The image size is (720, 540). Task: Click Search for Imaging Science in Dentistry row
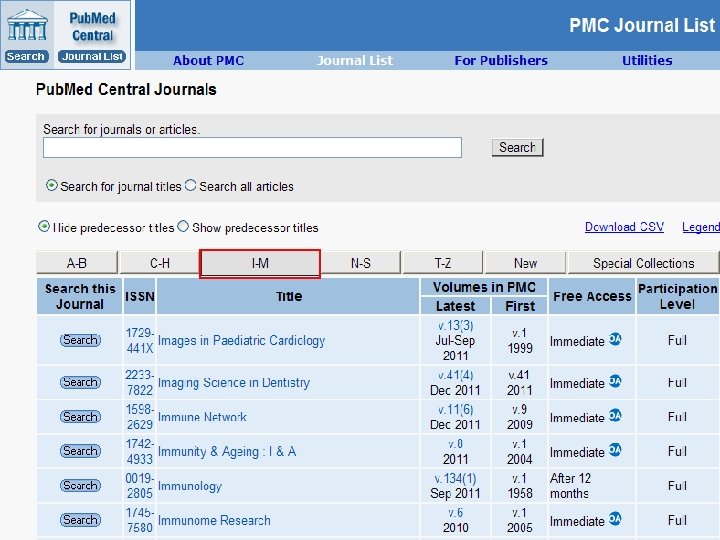(x=80, y=382)
